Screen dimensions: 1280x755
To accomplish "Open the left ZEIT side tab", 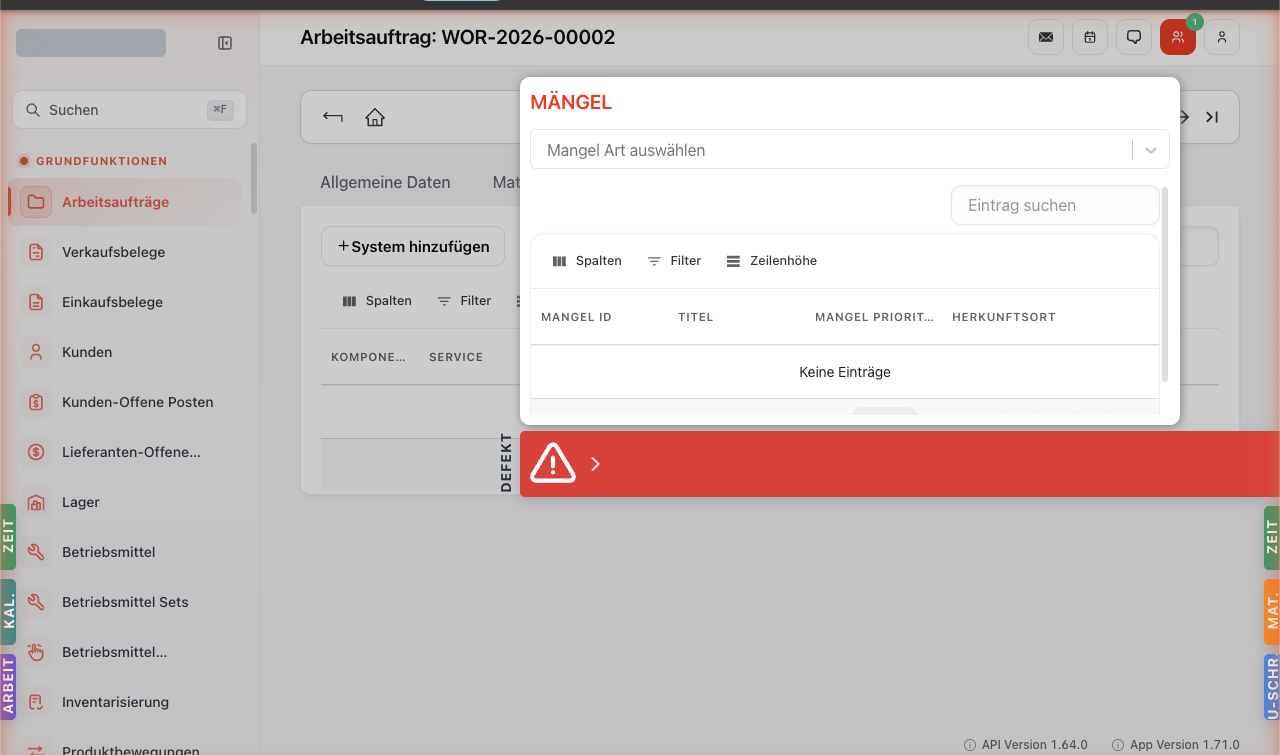I will (8, 537).
